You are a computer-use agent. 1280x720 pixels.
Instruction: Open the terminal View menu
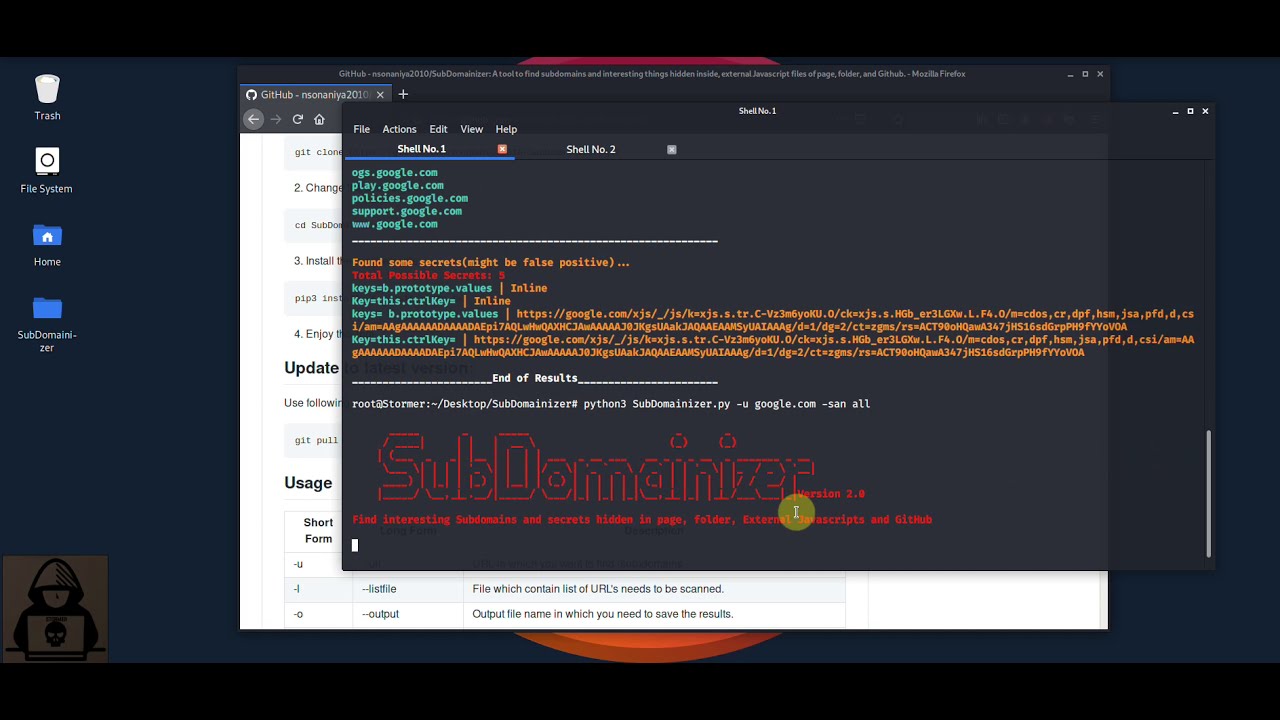(x=471, y=129)
